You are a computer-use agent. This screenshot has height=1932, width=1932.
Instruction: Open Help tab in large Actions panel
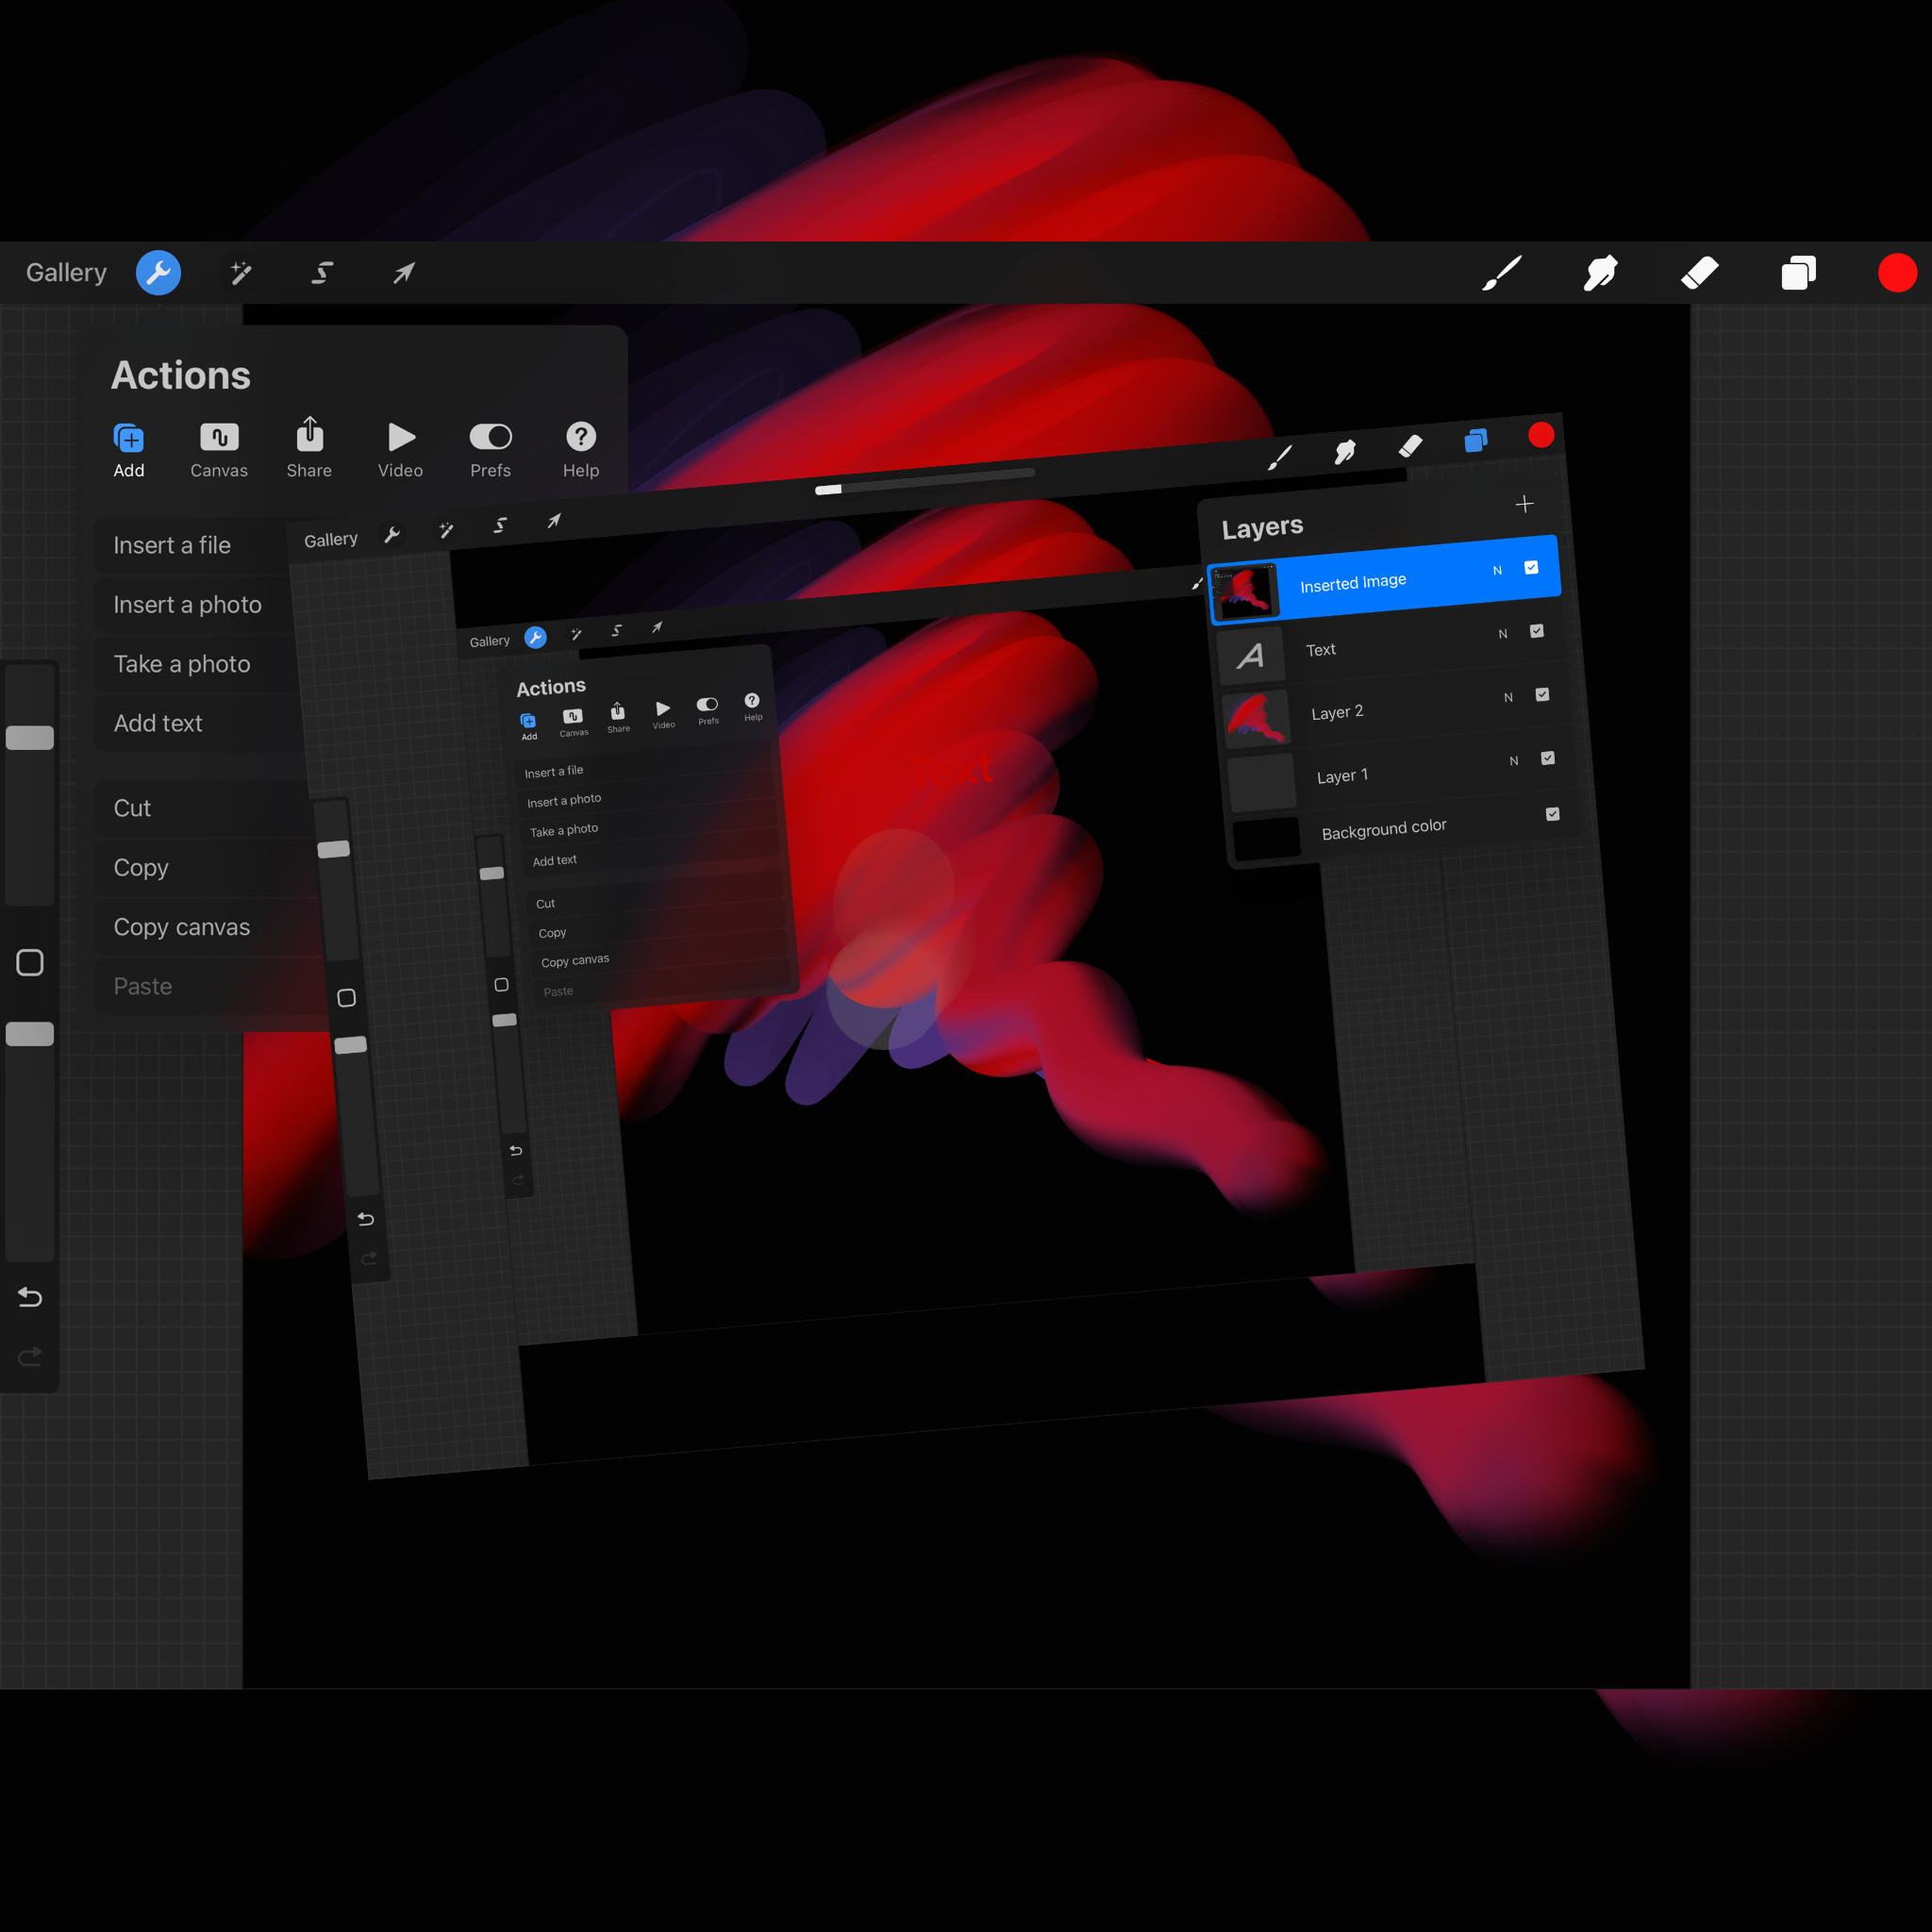point(581,450)
